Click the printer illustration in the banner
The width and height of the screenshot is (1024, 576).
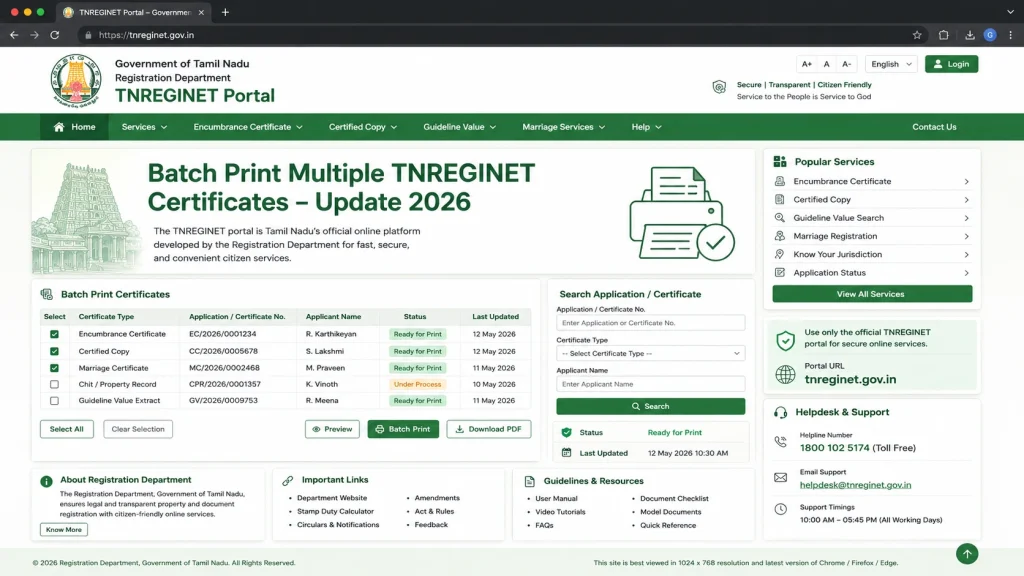(682, 213)
